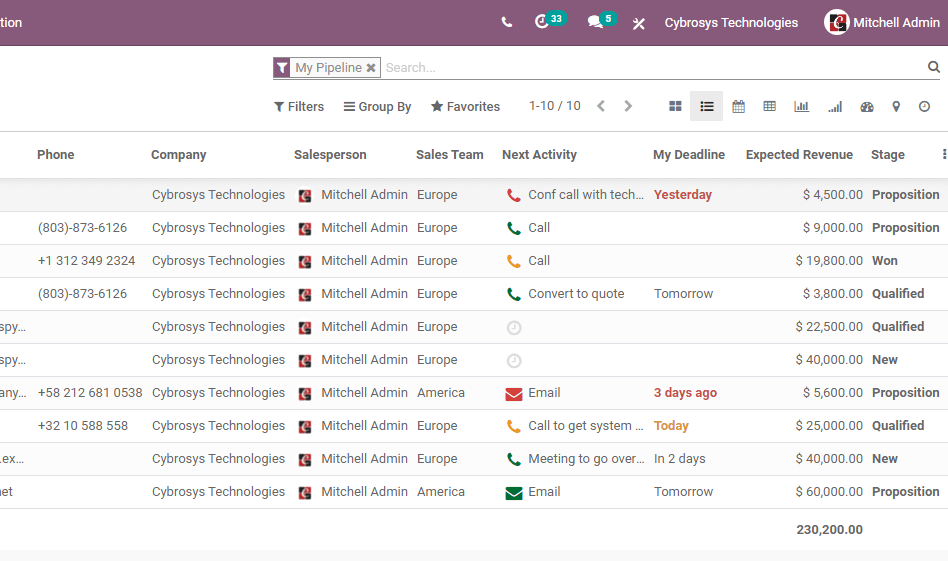Screen dimensions: 948x561
Task: Click phone number +58 212 681 0538
Action: coord(90,393)
